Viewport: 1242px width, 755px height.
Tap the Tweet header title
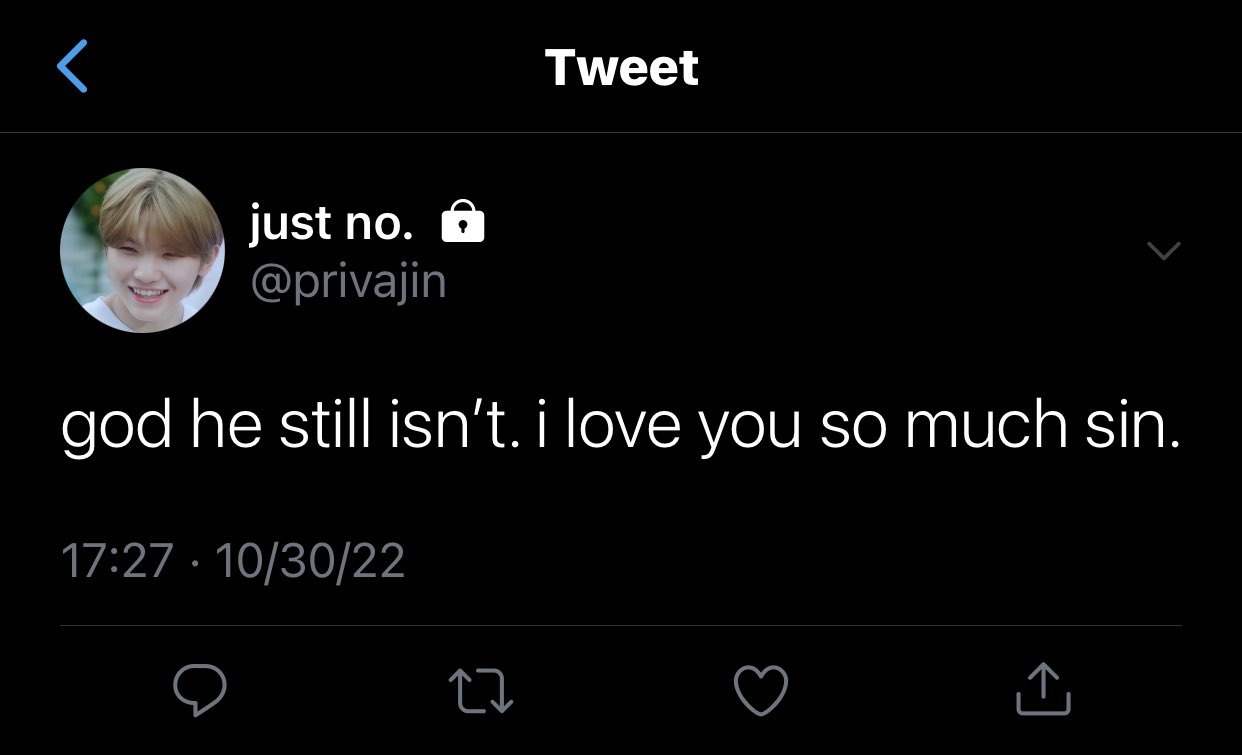622,68
